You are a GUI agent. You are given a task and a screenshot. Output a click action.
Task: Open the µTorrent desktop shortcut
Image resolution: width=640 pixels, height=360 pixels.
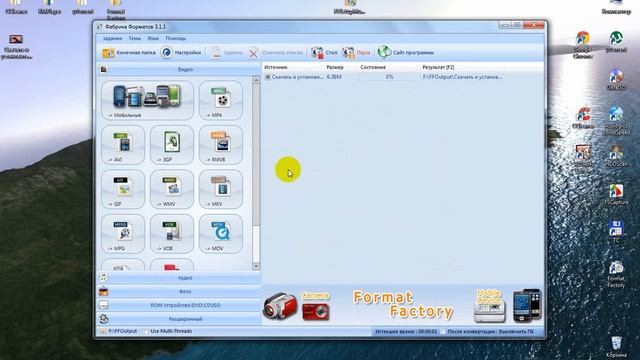[x=616, y=42]
